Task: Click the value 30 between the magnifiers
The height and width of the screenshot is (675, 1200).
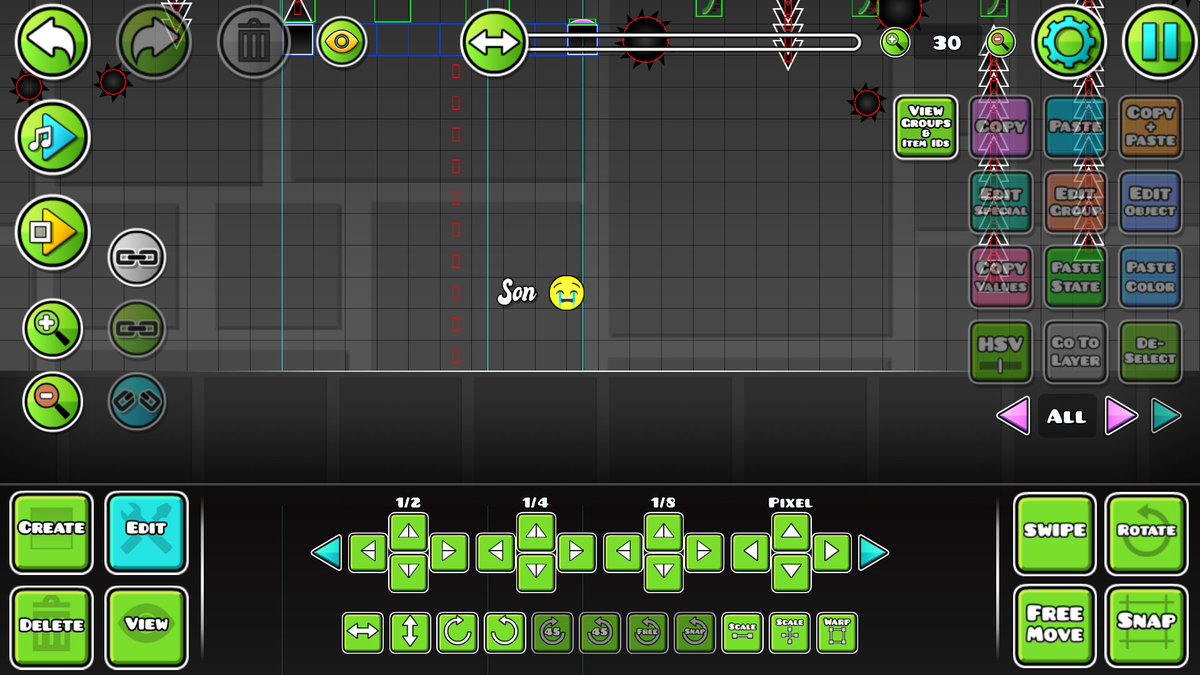Action: tap(946, 42)
